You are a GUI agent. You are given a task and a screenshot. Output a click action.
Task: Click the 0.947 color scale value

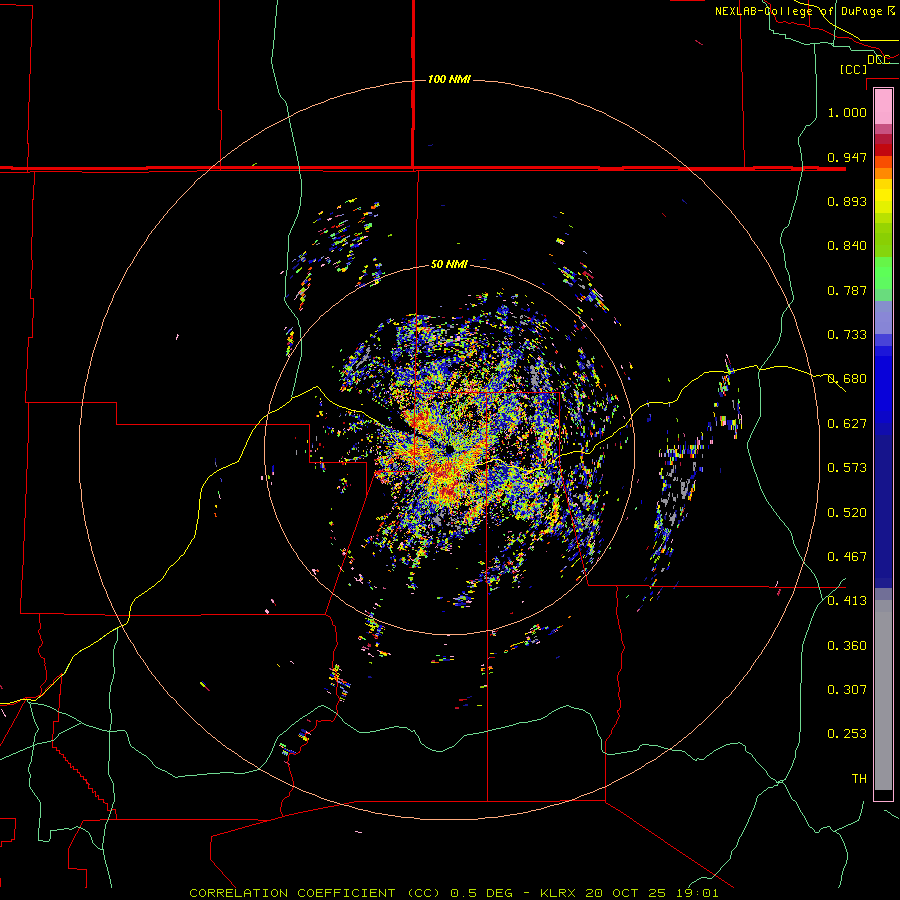(847, 157)
